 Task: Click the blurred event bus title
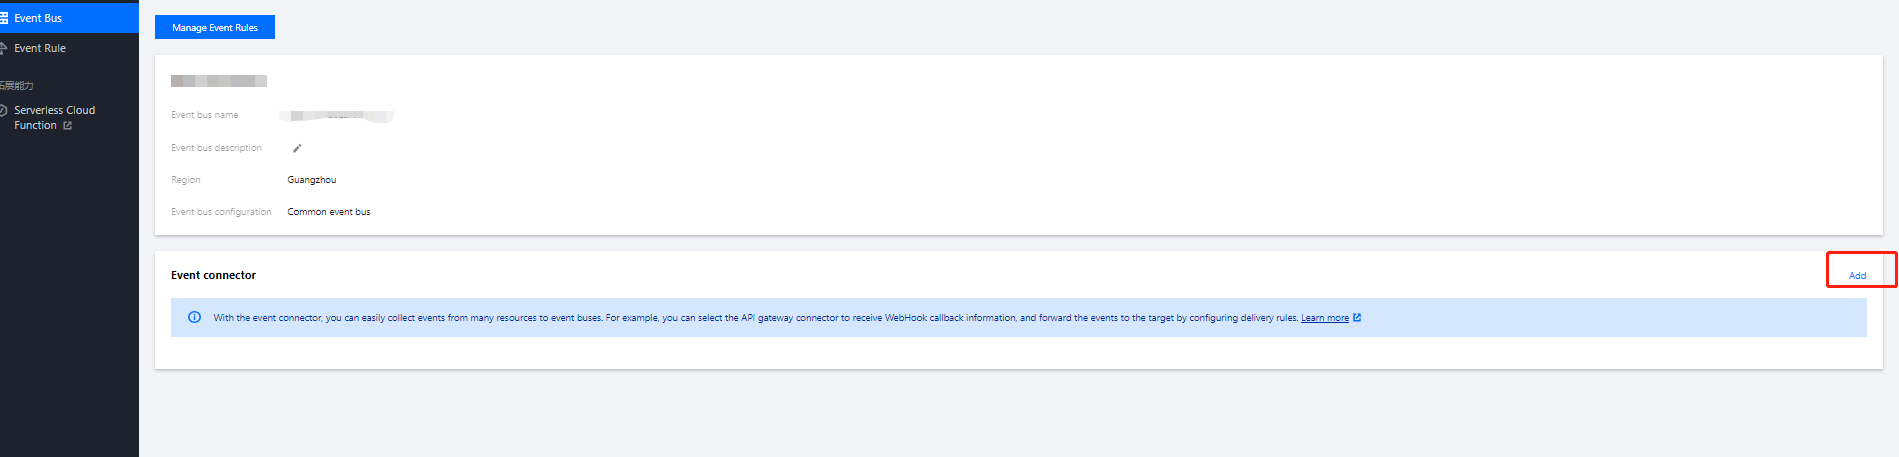pos(219,81)
